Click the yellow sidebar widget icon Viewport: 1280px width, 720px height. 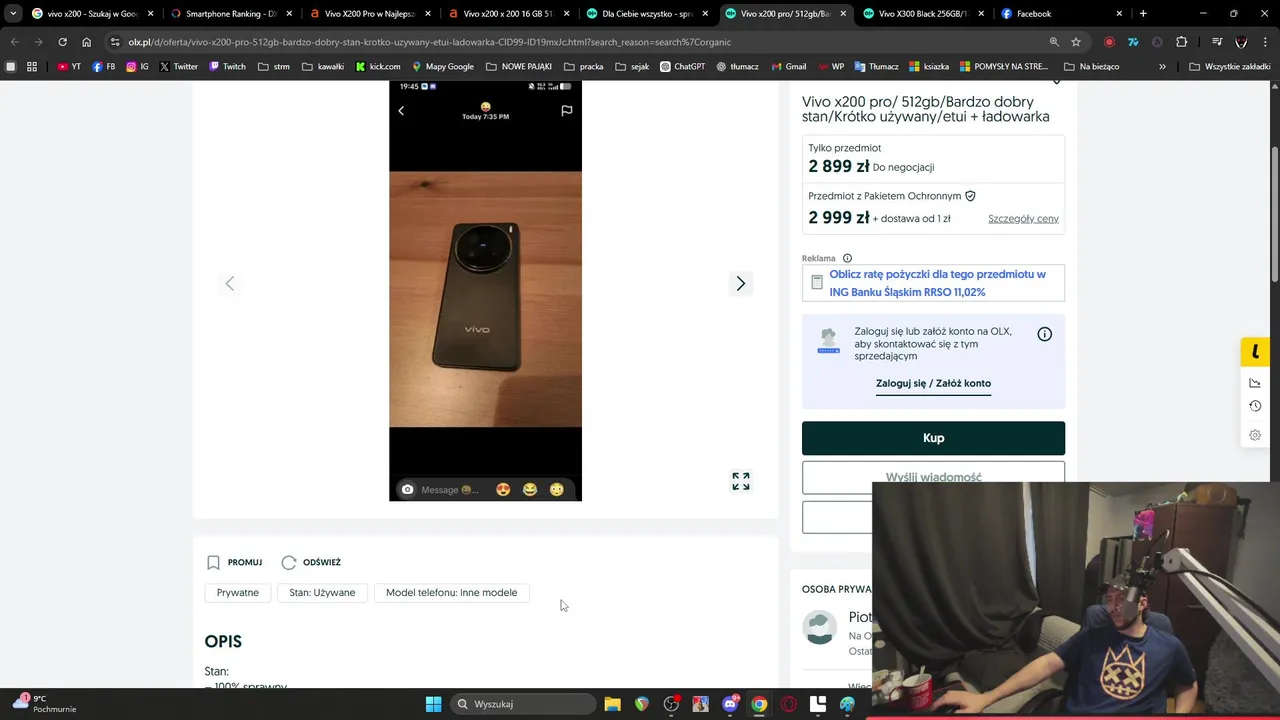click(1255, 351)
